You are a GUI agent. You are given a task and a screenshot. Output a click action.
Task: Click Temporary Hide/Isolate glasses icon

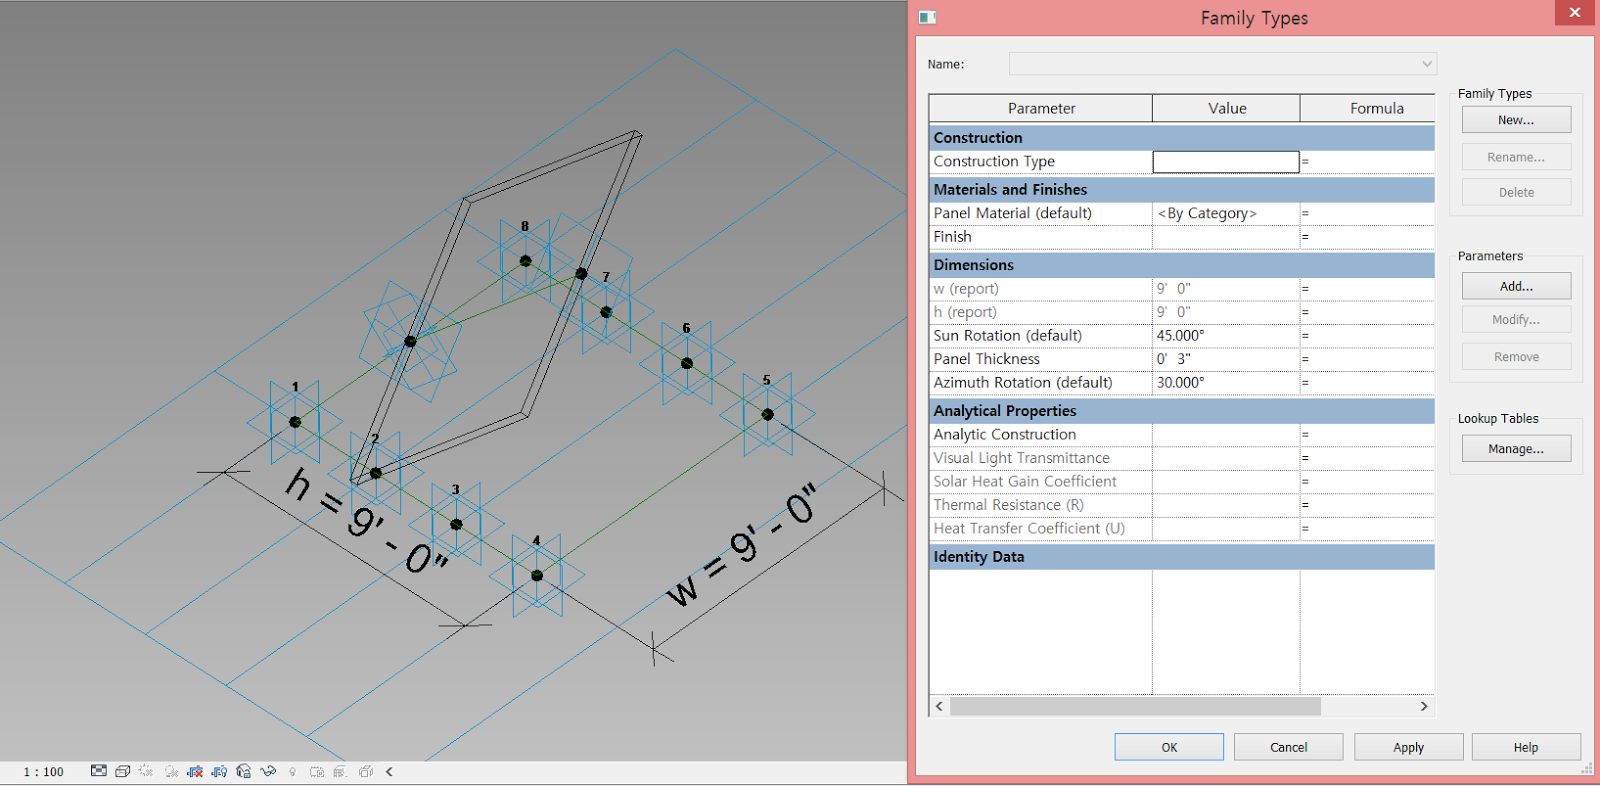268,771
